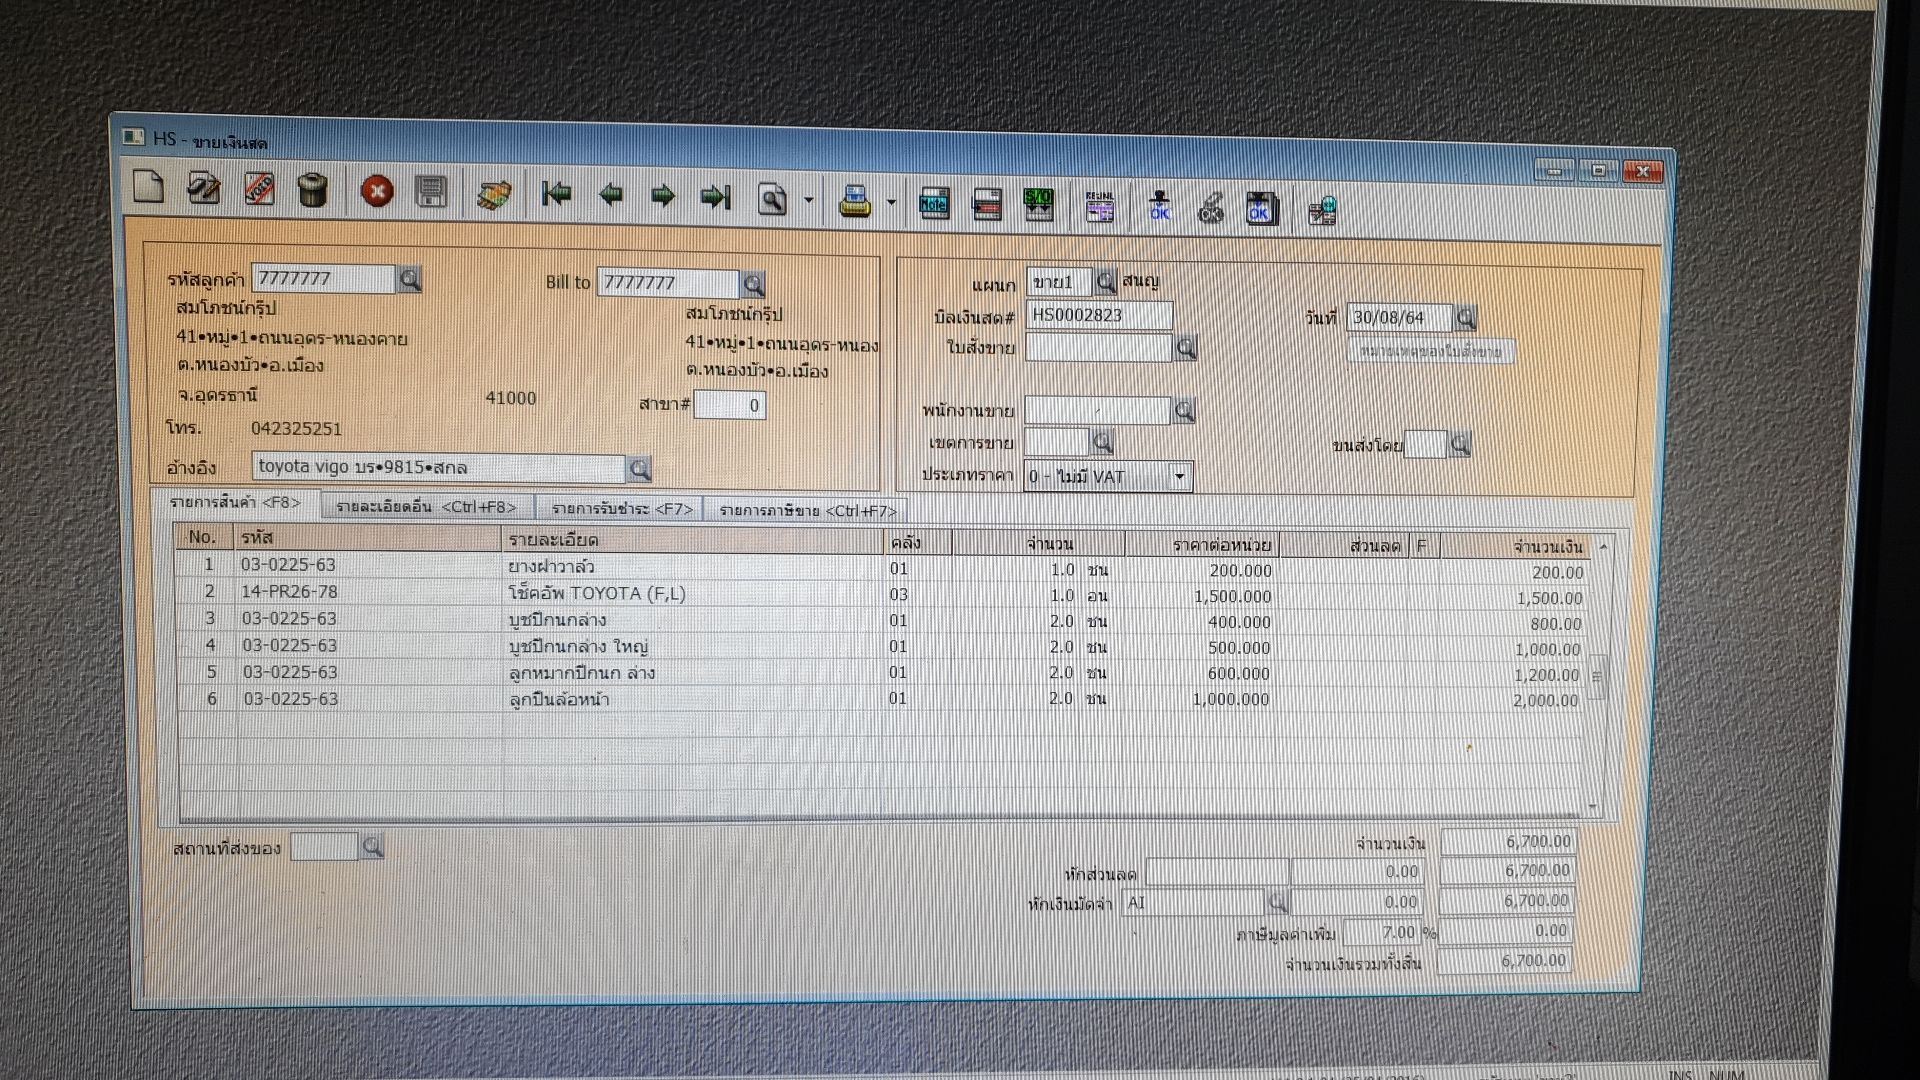Image resolution: width=1920 pixels, height=1080 pixels.
Task: Click the reference field 'toyota vigo'
Action: (438, 467)
